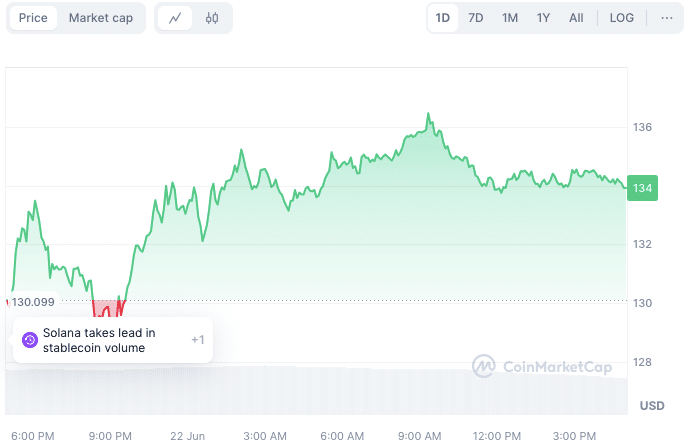Screen dimensions: 700x447
Task: Click the green 134 current price label
Action: [x=641, y=188]
